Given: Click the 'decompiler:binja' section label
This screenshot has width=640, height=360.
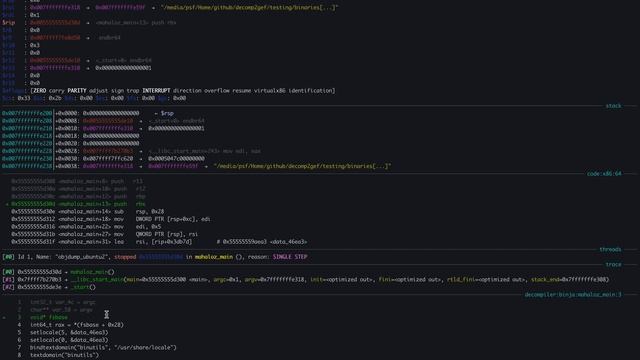Looking at the screenshot, I should 573,294.
